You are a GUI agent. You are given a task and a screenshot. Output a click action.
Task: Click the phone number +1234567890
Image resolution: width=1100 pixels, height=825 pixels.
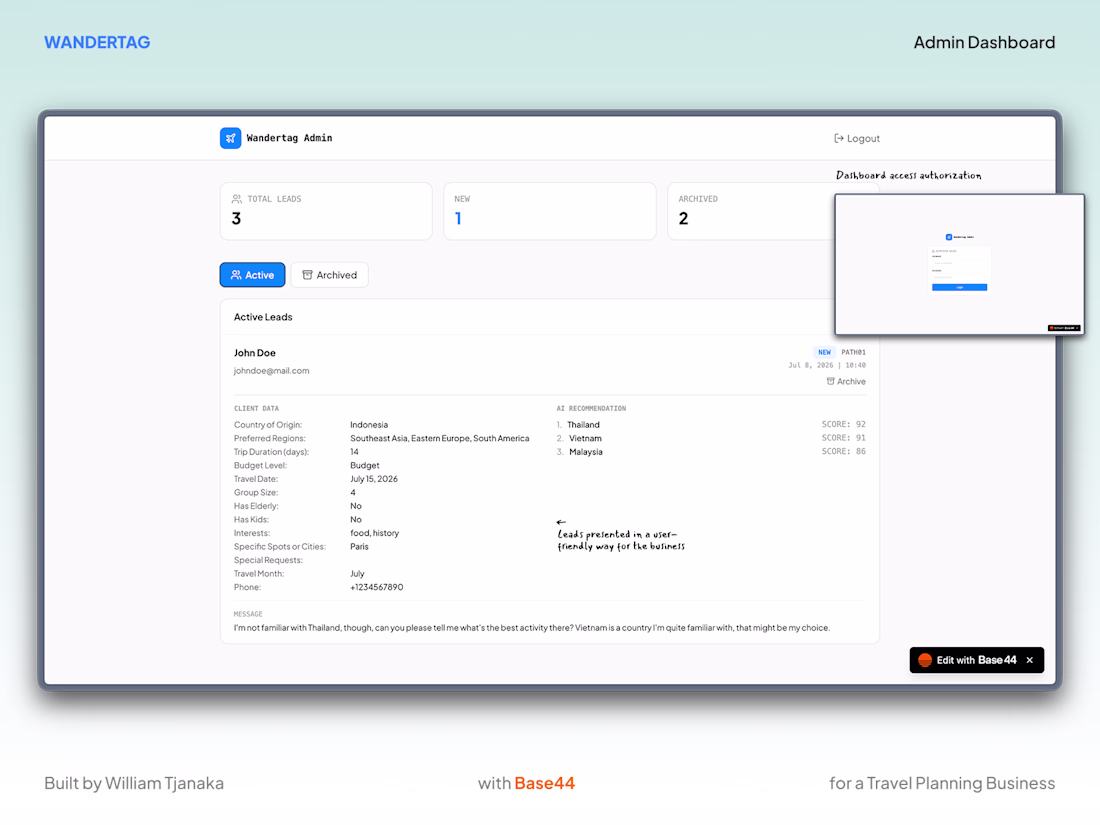click(377, 587)
